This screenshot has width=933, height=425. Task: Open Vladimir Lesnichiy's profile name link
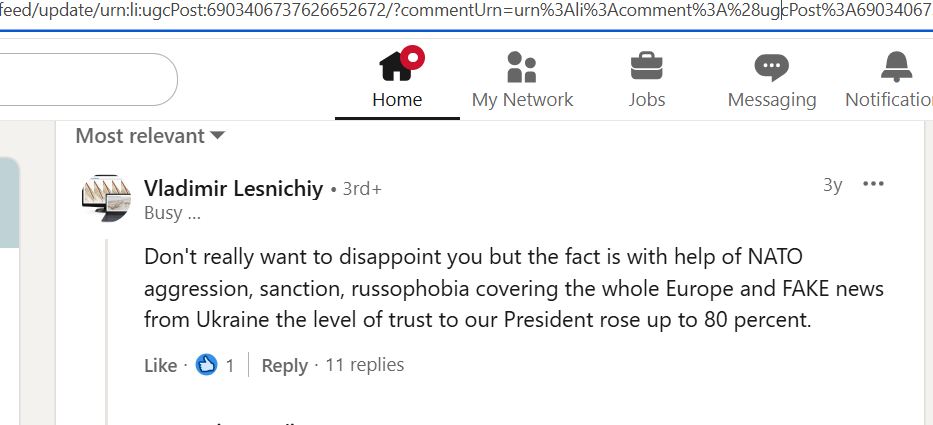click(233, 188)
